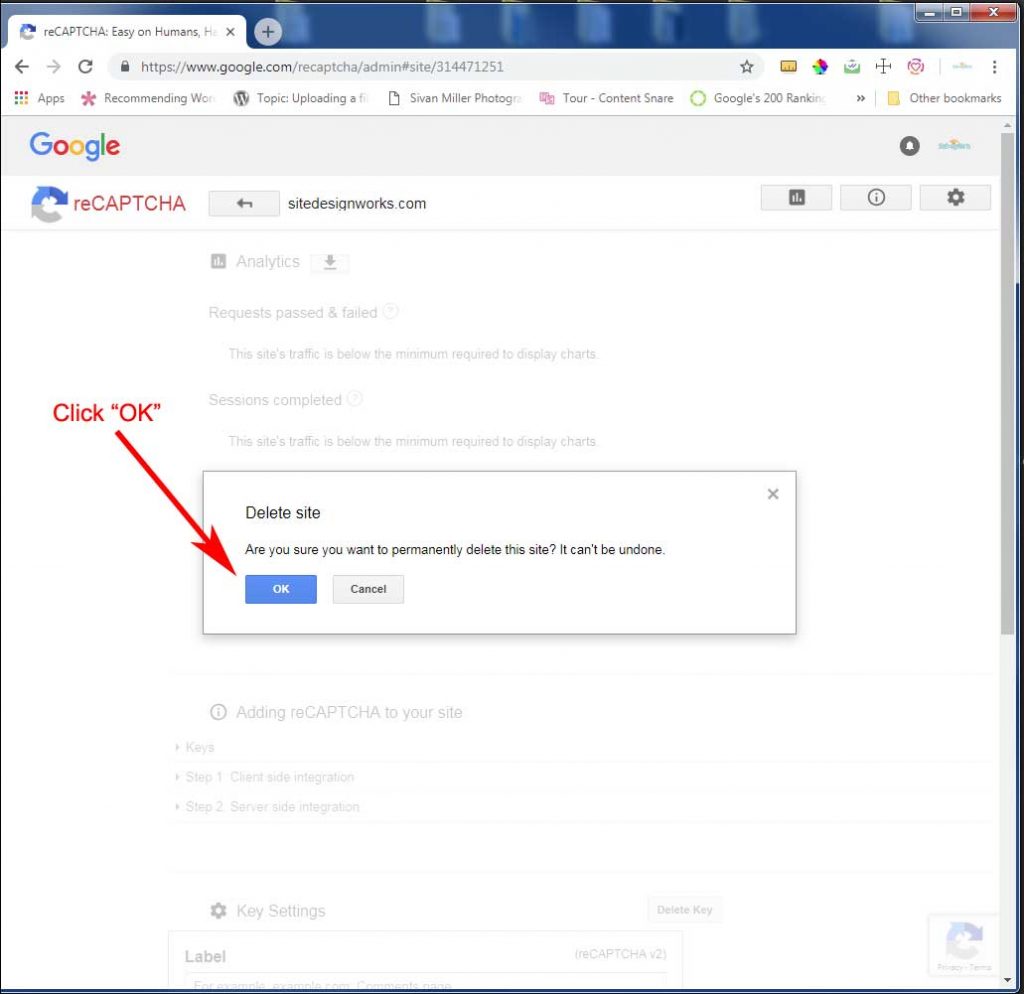
Task: Expand hidden bookmarks with the chevron
Action: [861, 98]
